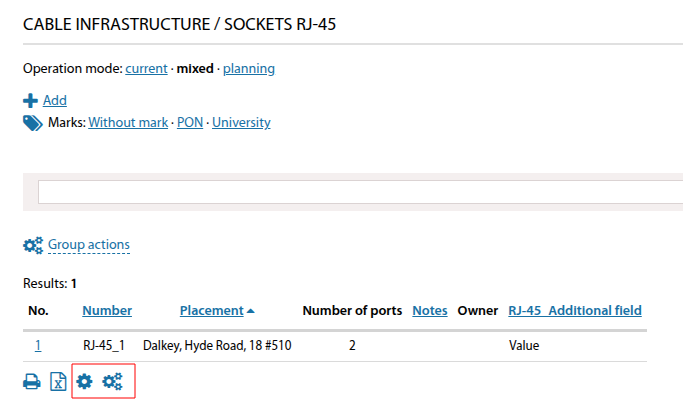Screen dimensions: 683x418
Task: Click the gears icon beside Group actions
Action: (33, 245)
